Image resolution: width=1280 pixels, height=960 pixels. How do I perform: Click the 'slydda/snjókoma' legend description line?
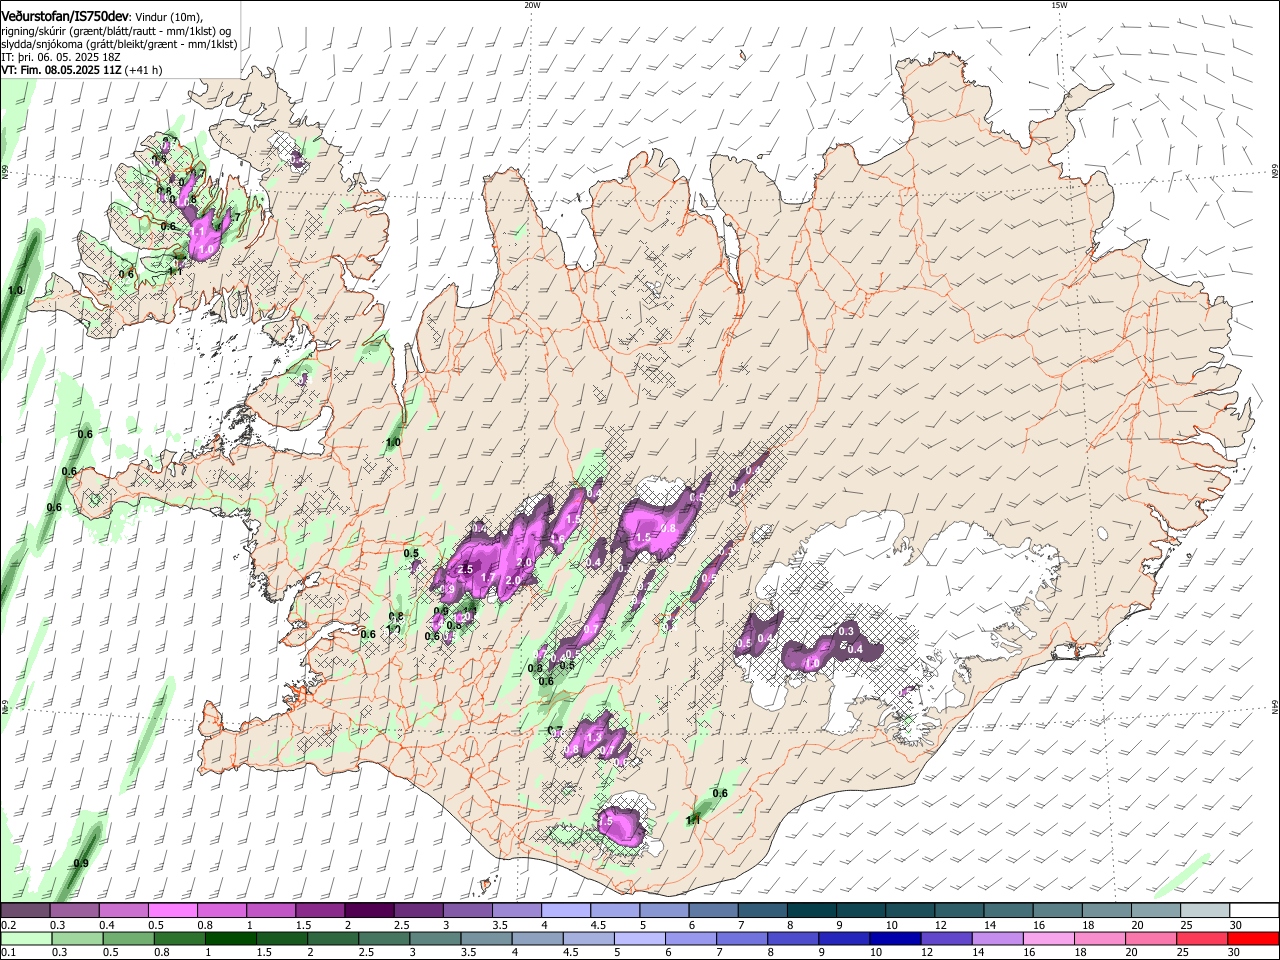(x=119, y=44)
